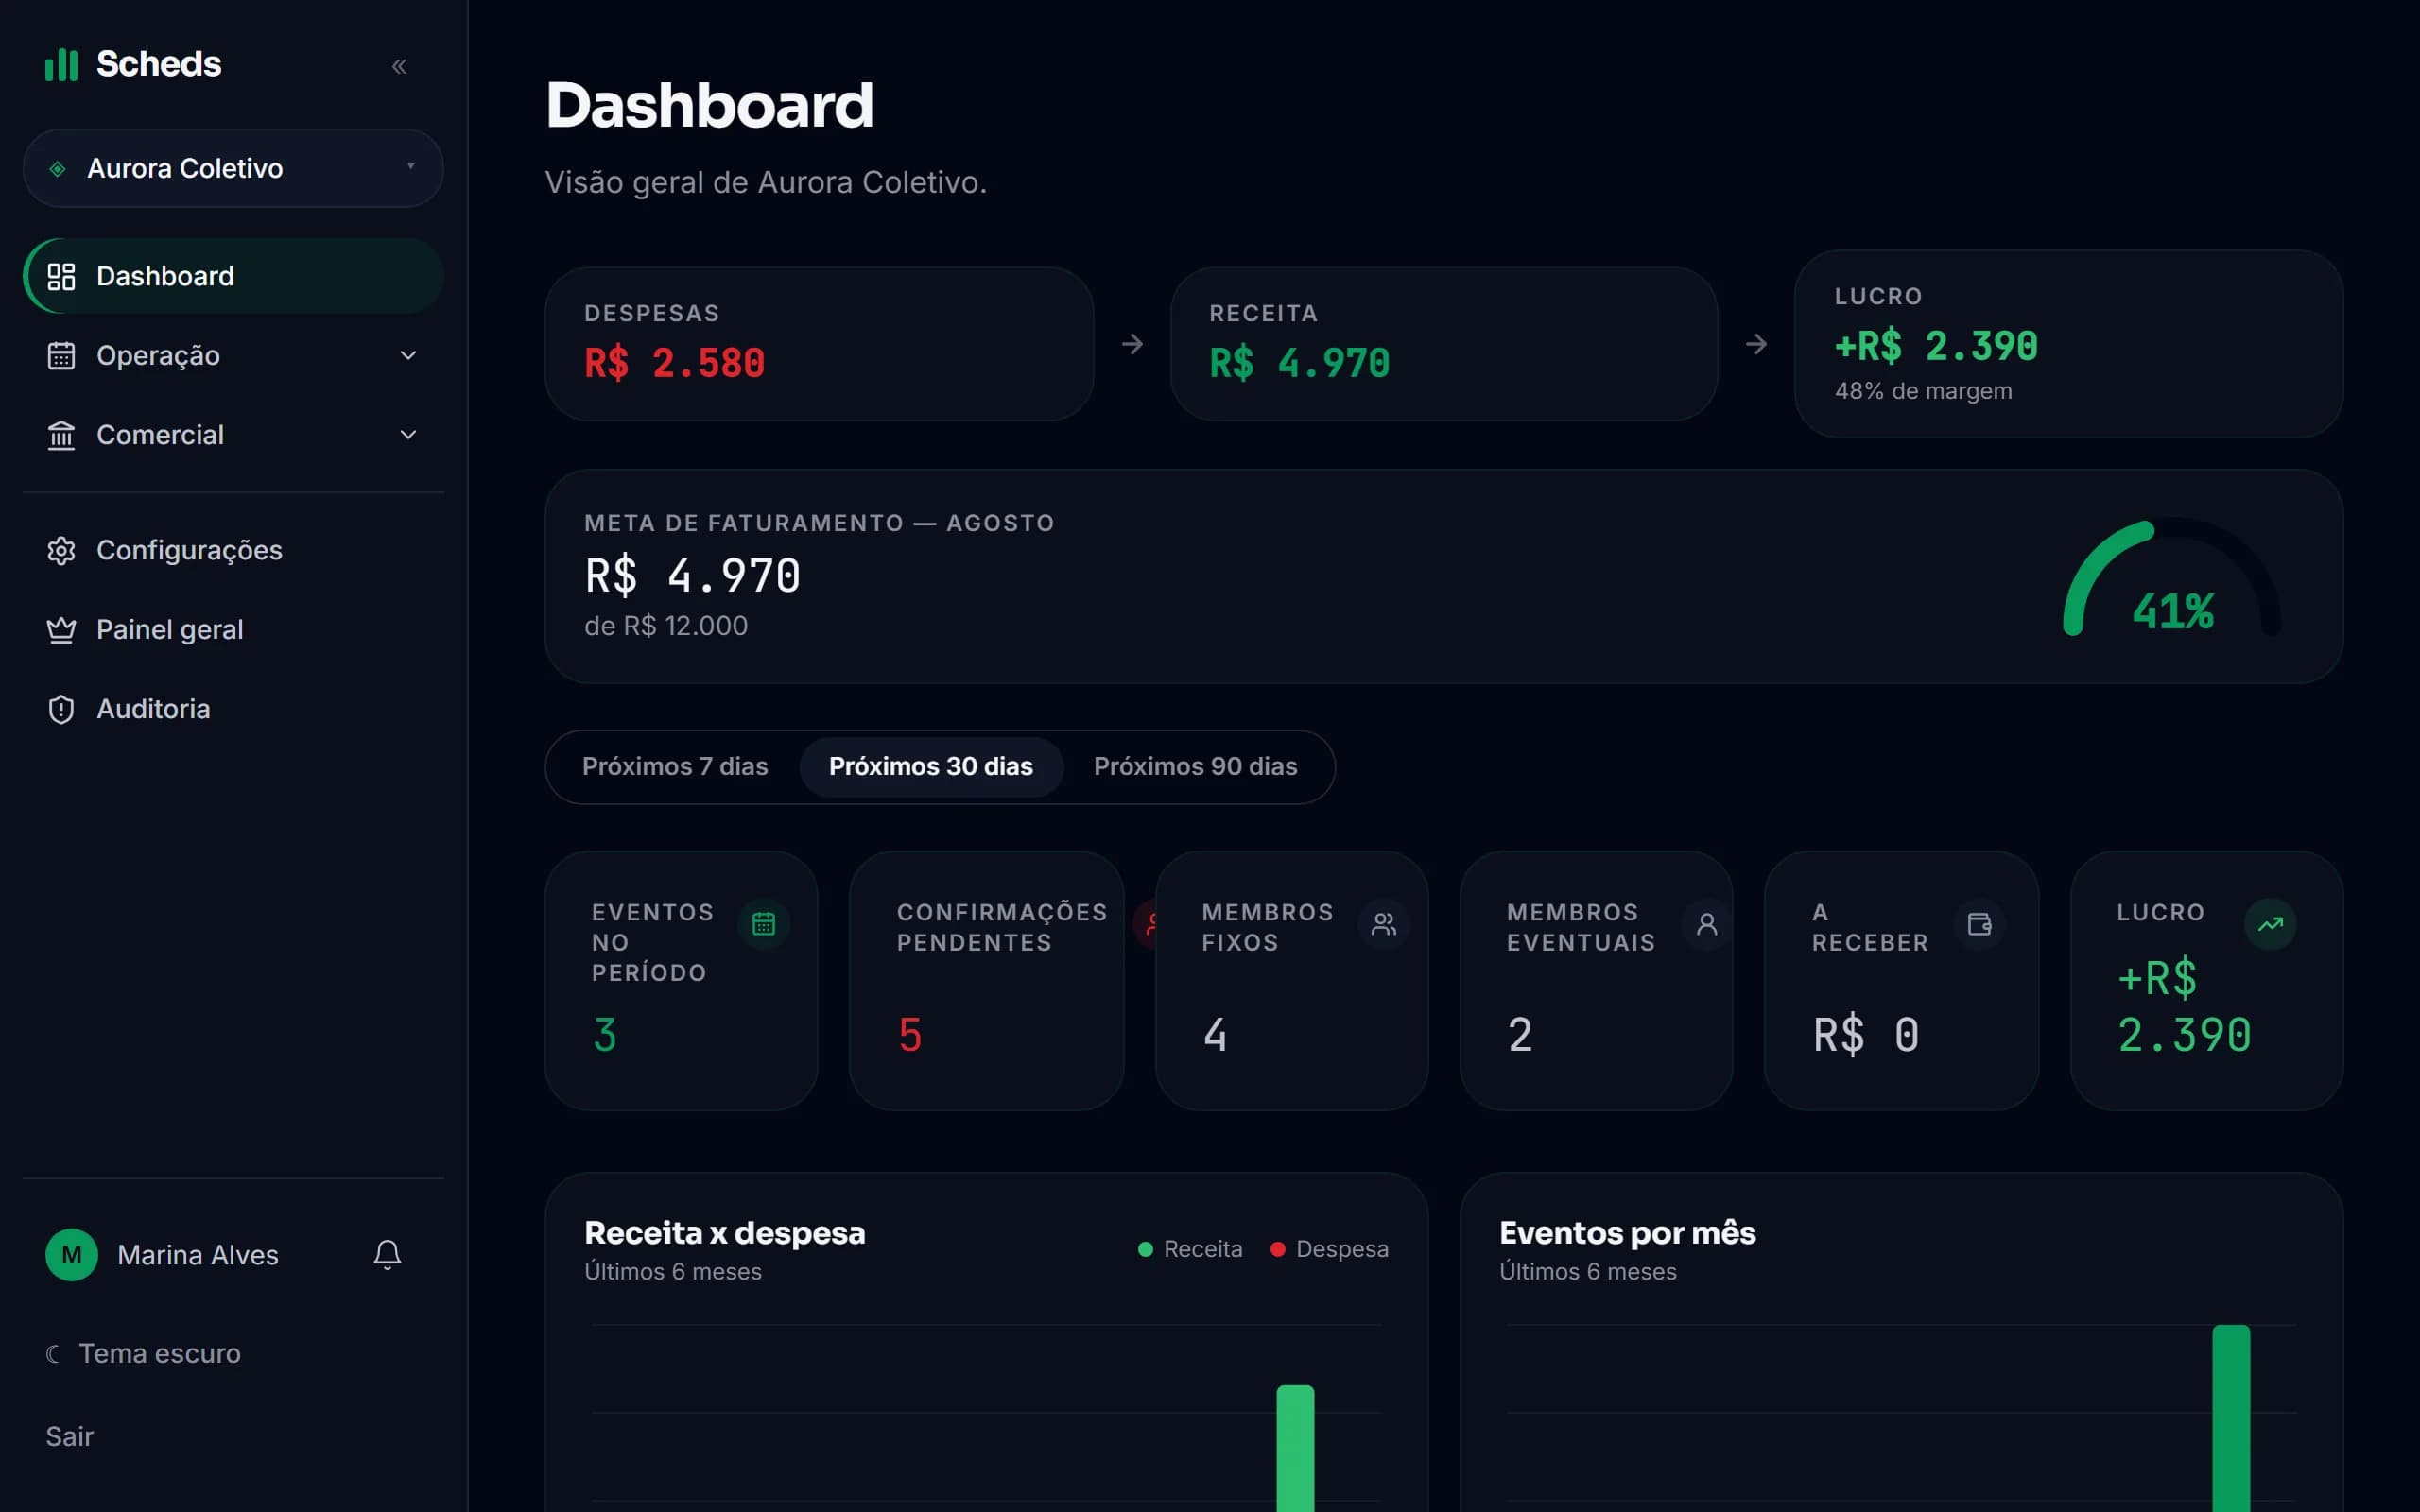Click the Scheds logo icon
Image resolution: width=2420 pixels, height=1512 pixels.
(61, 64)
